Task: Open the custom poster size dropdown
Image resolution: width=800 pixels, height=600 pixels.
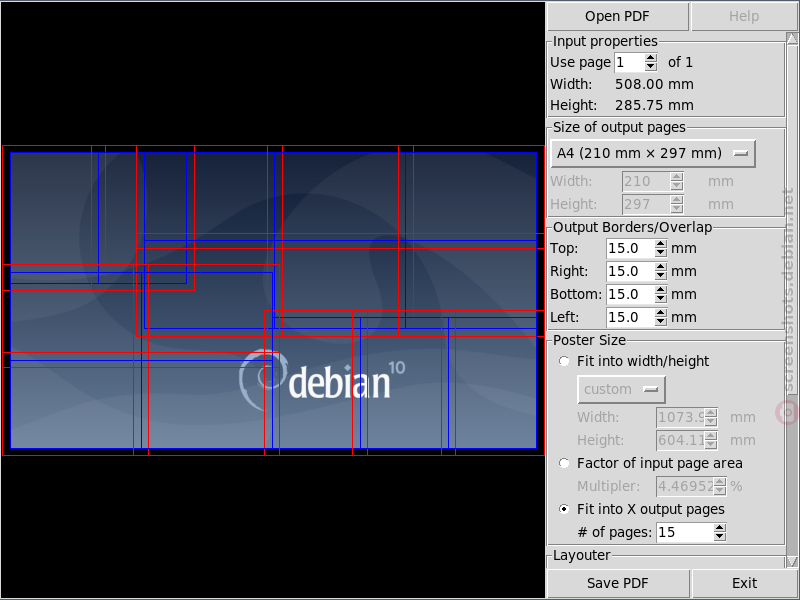Action: pyautogui.click(x=621, y=389)
